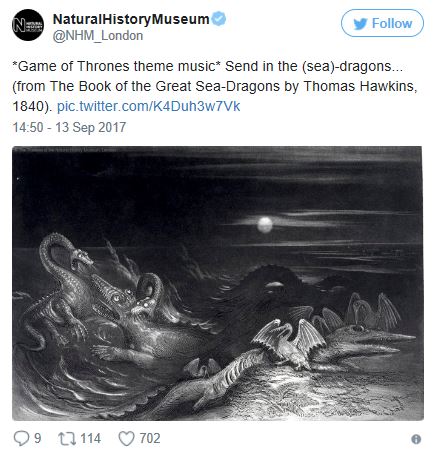Image resolution: width=434 pixels, height=453 pixels.
Task: Open the tweet info icon
Action: pos(416,439)
